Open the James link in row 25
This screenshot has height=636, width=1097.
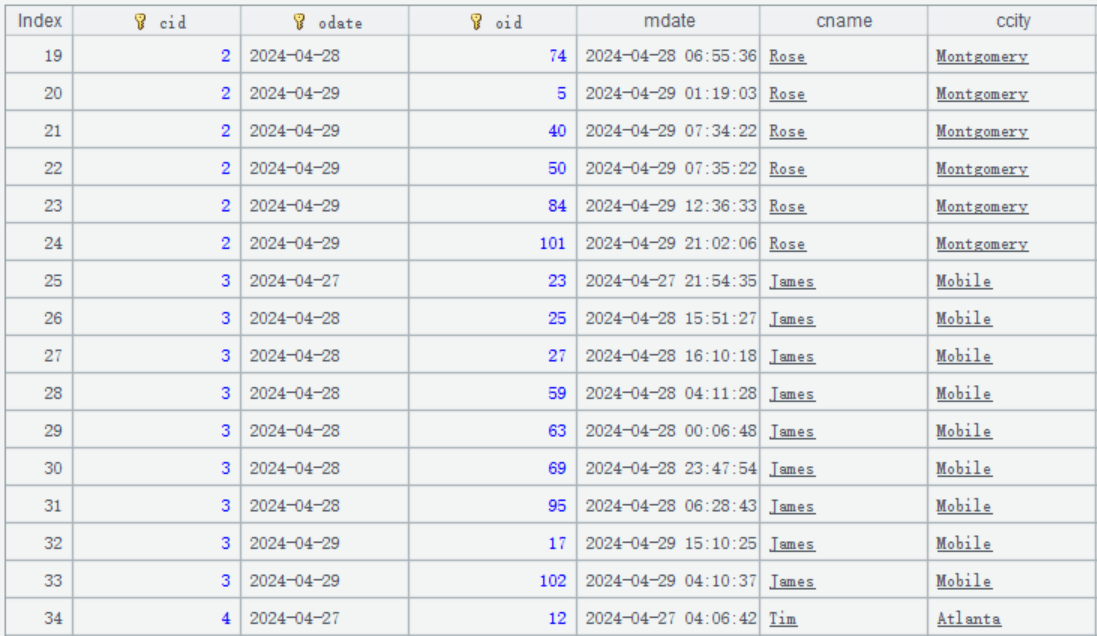pyautogui.click(x=792, y=281)
